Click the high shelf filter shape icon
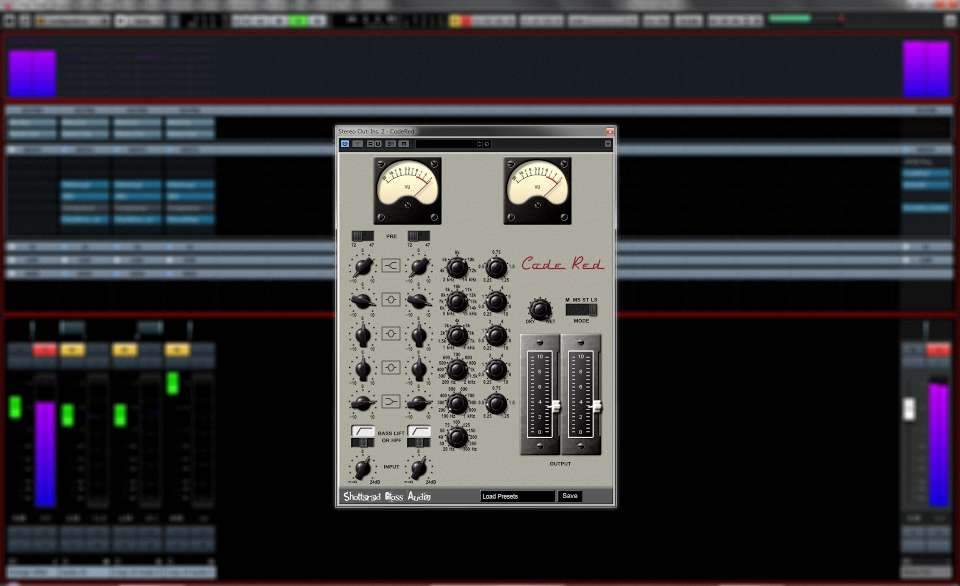This screenshot has height=586, width=960. (x=391, y=266)
